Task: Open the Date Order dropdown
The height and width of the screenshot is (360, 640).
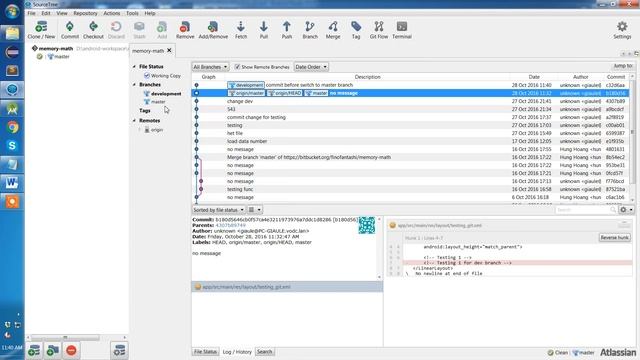Action: [311, 67]
